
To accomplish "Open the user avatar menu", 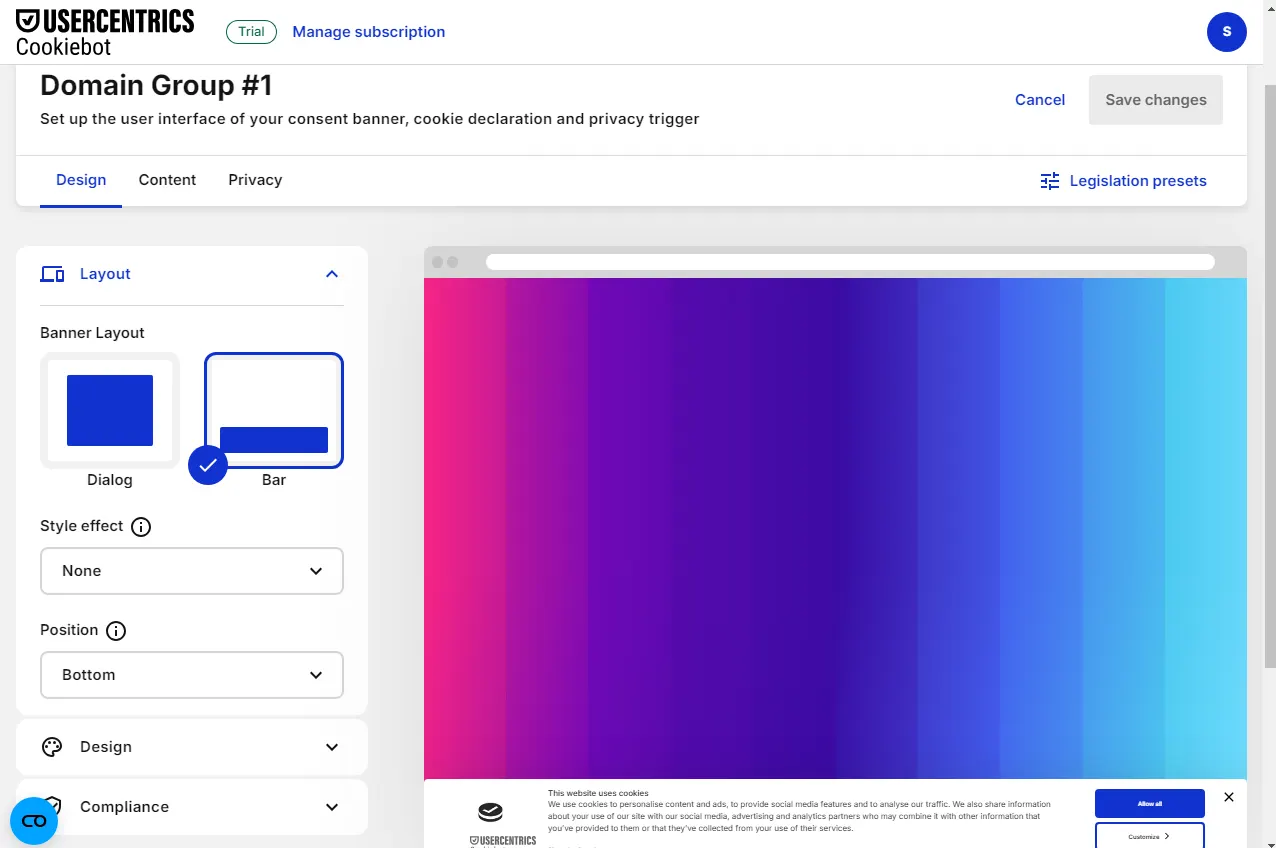I will click(1226, 32).
